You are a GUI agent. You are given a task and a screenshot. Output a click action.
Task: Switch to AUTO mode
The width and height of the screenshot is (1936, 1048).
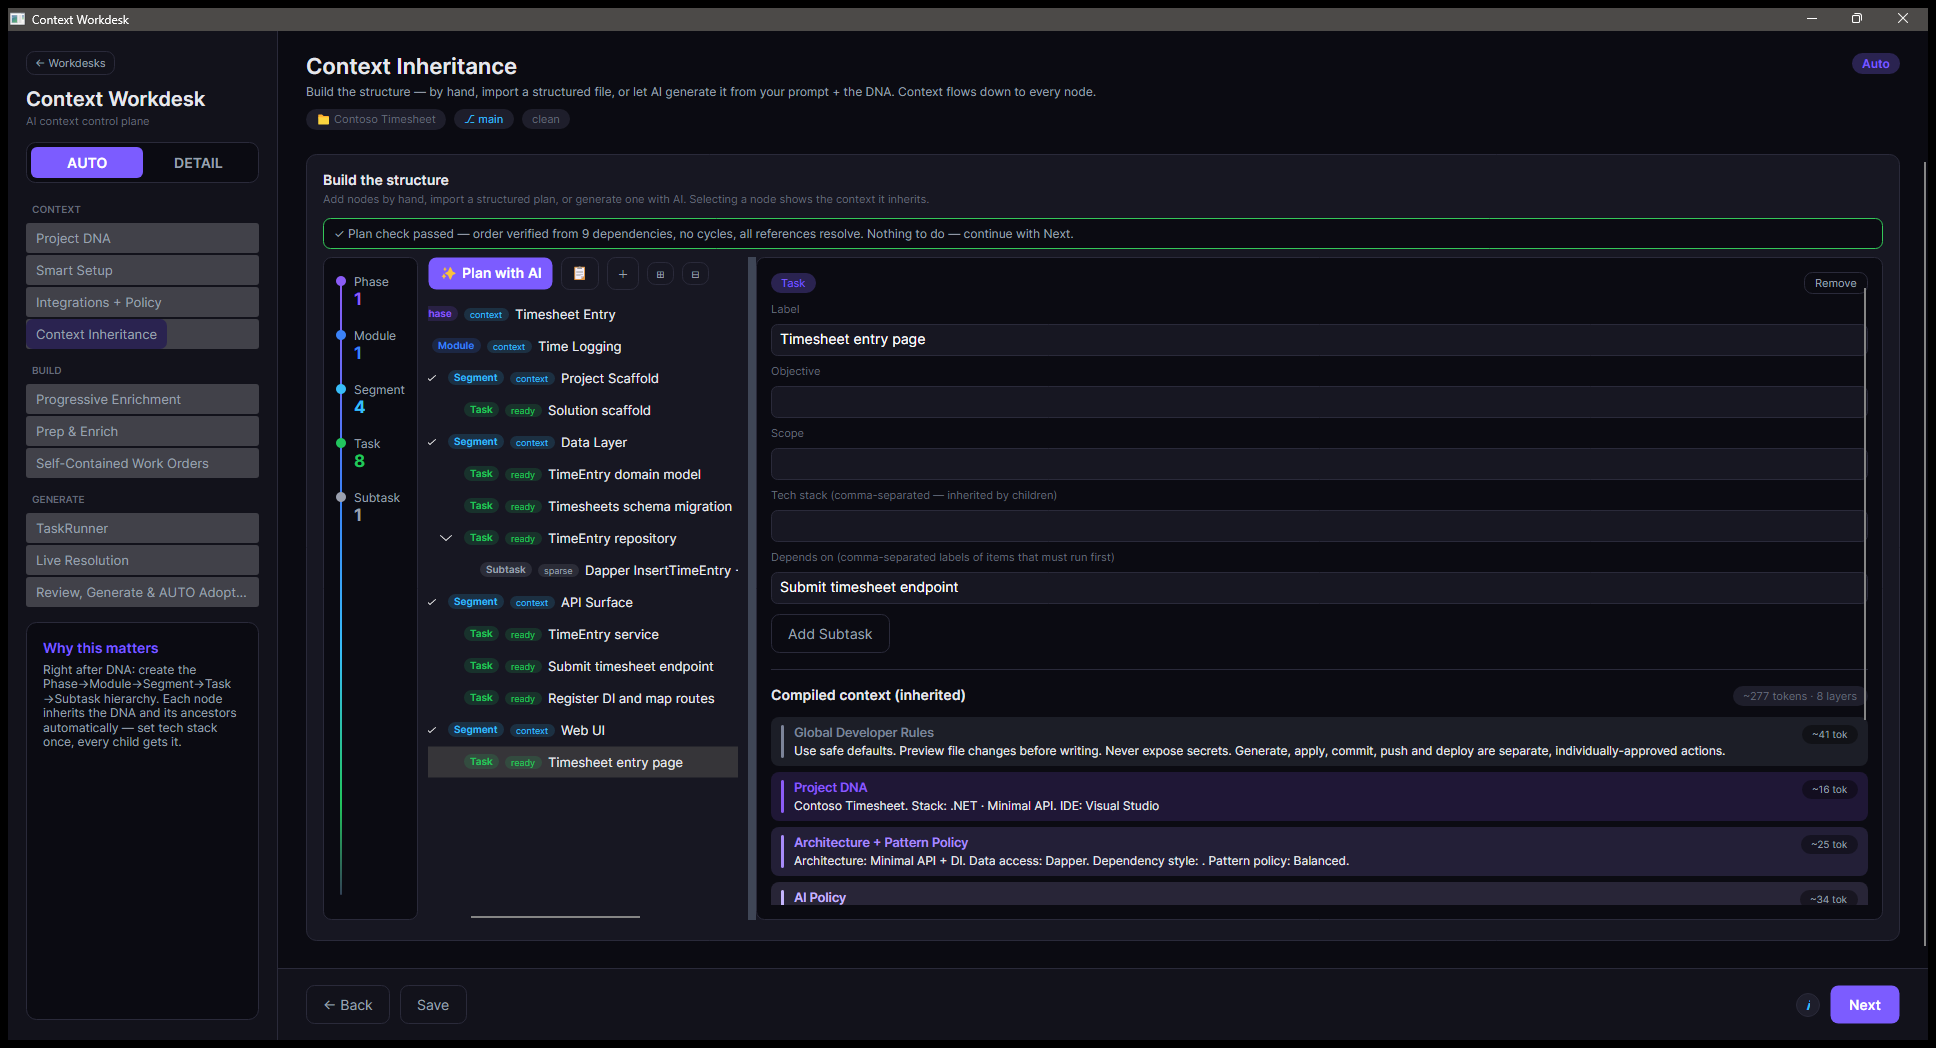[87, 163]
